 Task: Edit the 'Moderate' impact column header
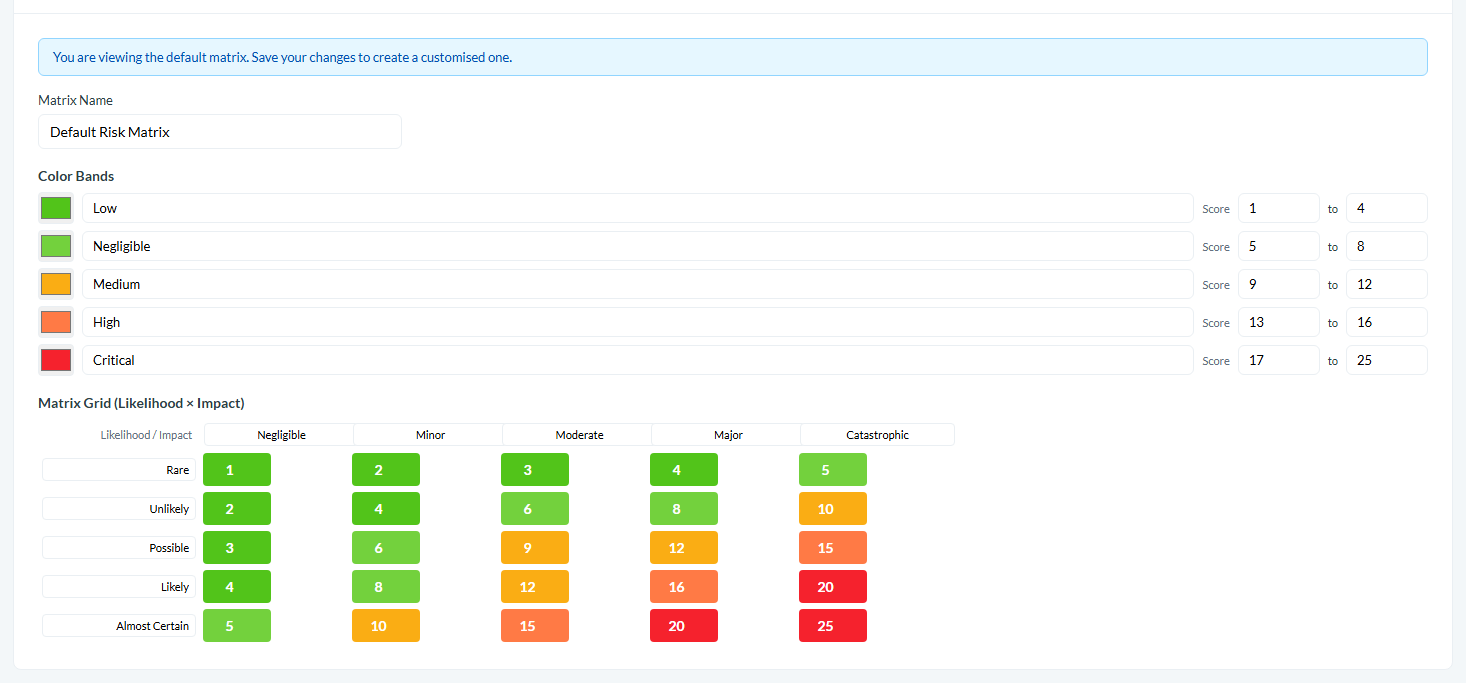coord(578,435)
